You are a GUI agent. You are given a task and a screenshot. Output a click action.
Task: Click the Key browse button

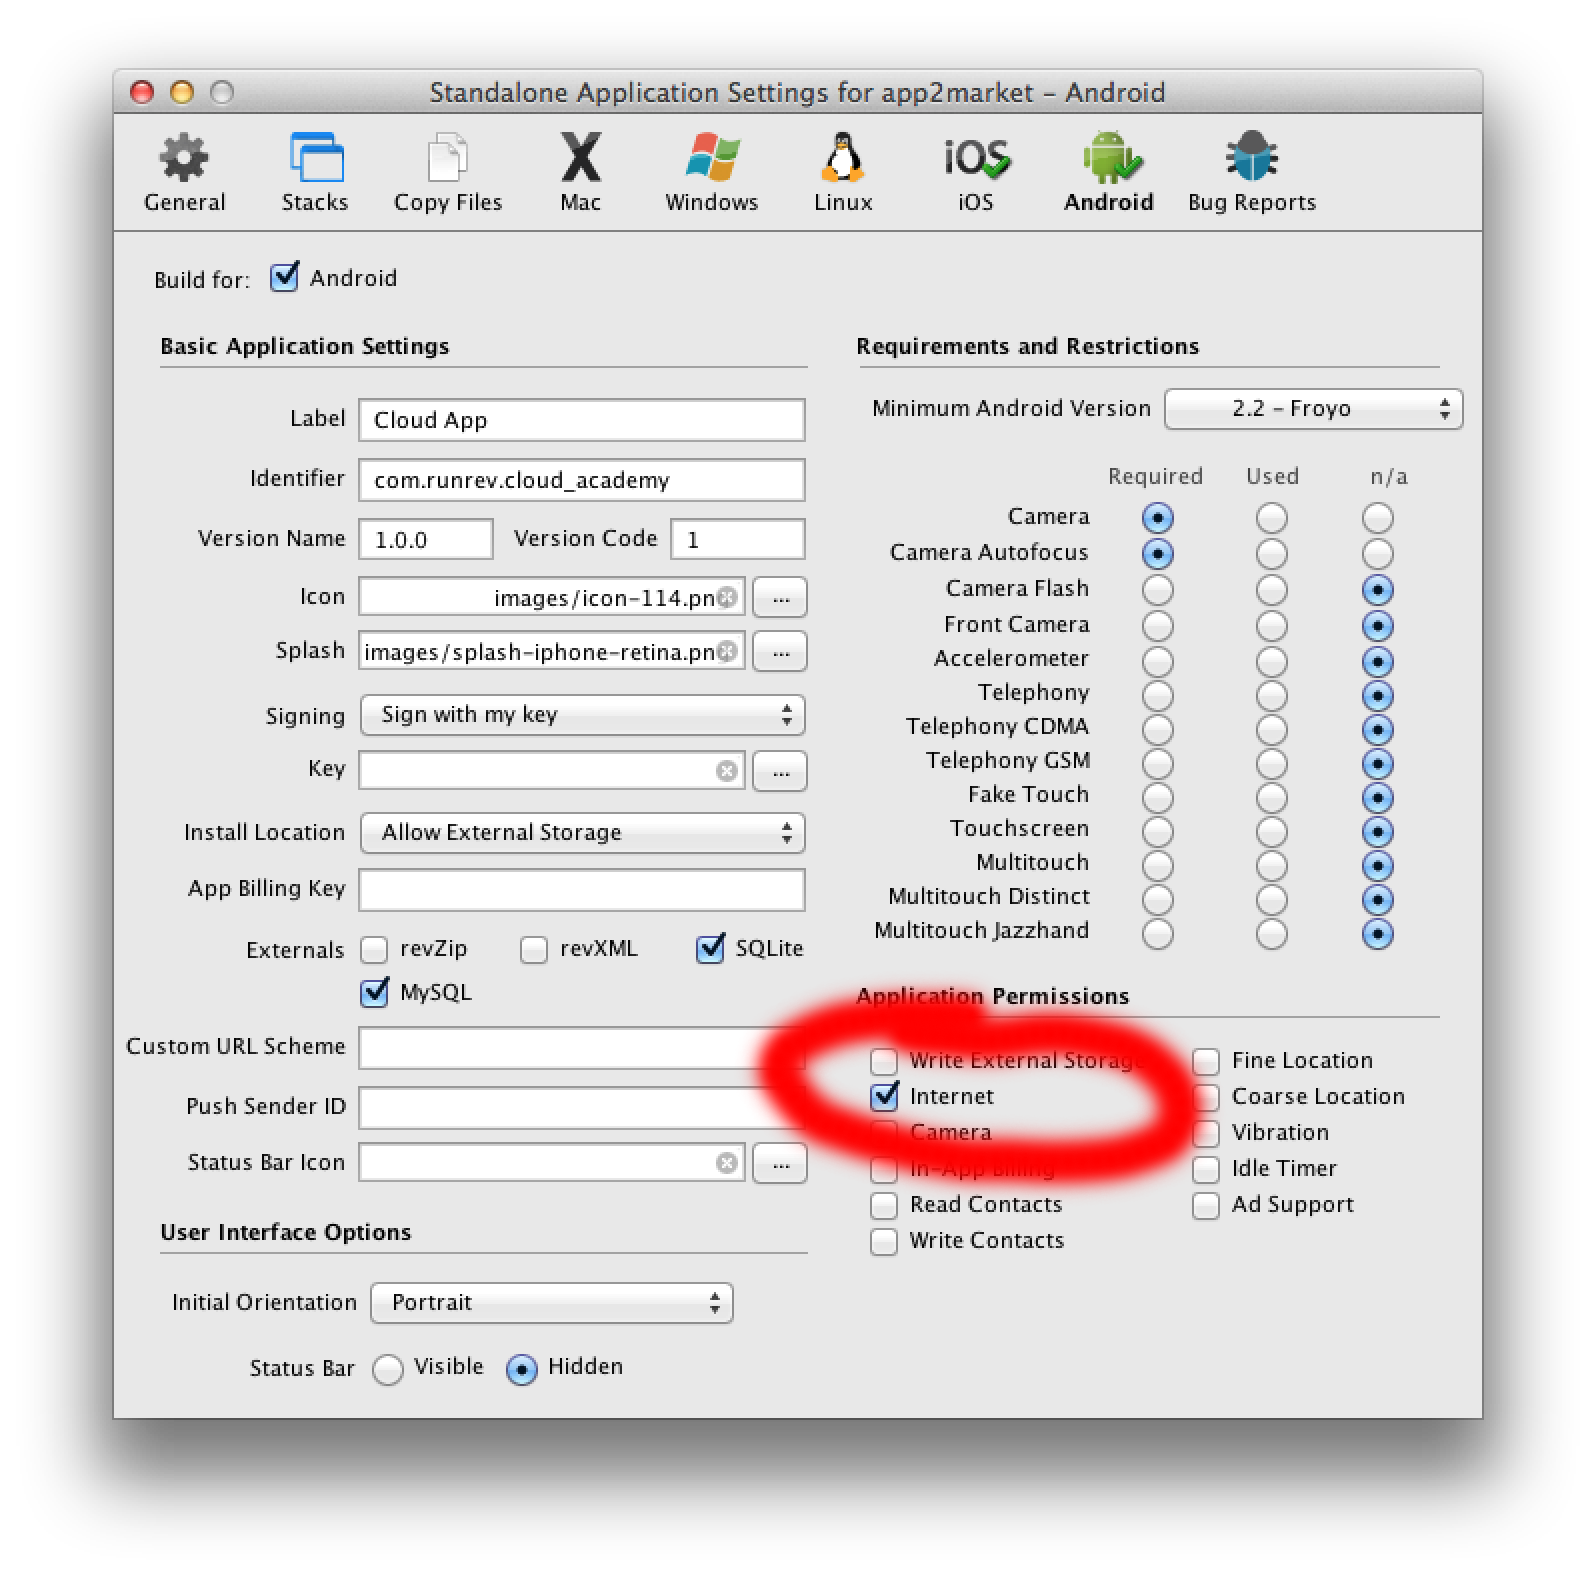(780, 771)
